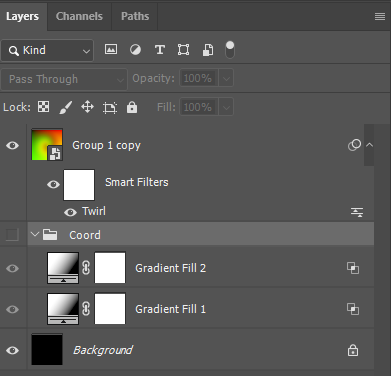Select Gradient Fill 2 gradient thumbnail
The width and height of the screenshot is (391, 376).
[63, 268]
